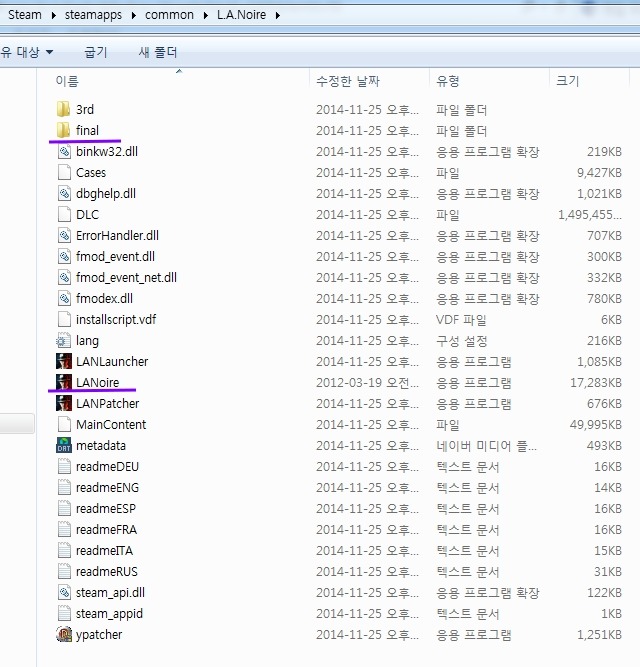Expand the arrow after Steam breadcrumb

pos(54,15)
